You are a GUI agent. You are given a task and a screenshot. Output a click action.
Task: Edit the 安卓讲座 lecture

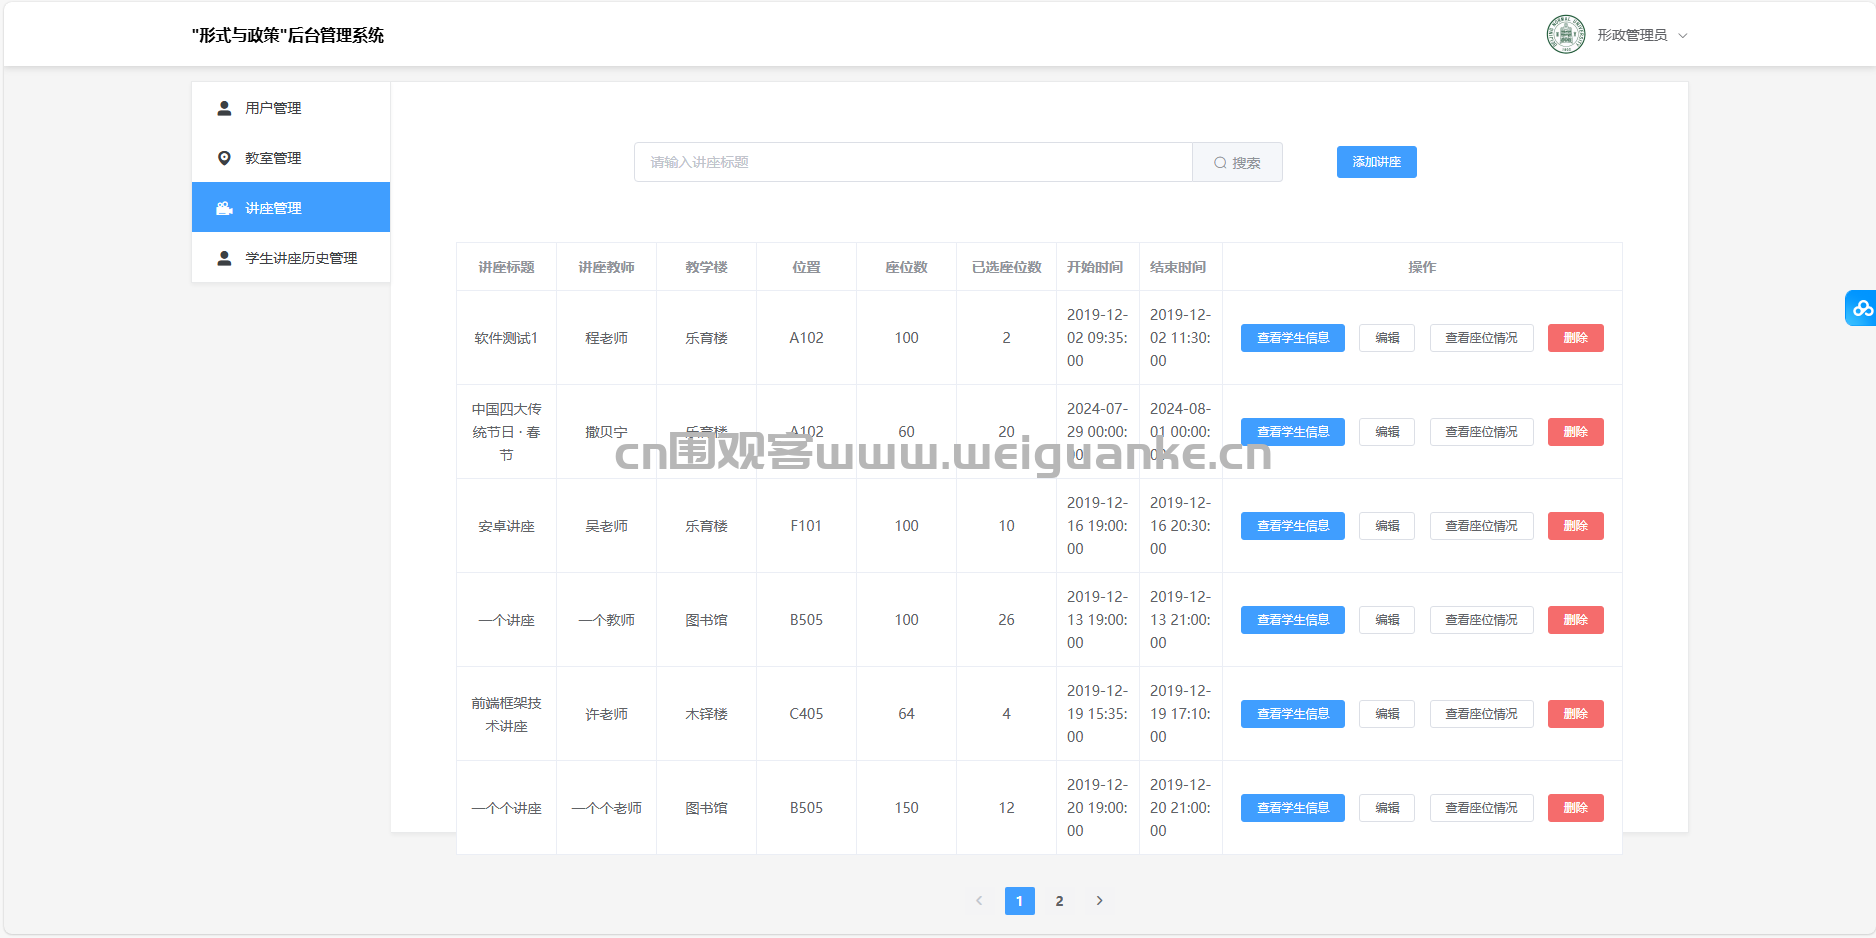pyautogui.click(x=1387, y=526)
